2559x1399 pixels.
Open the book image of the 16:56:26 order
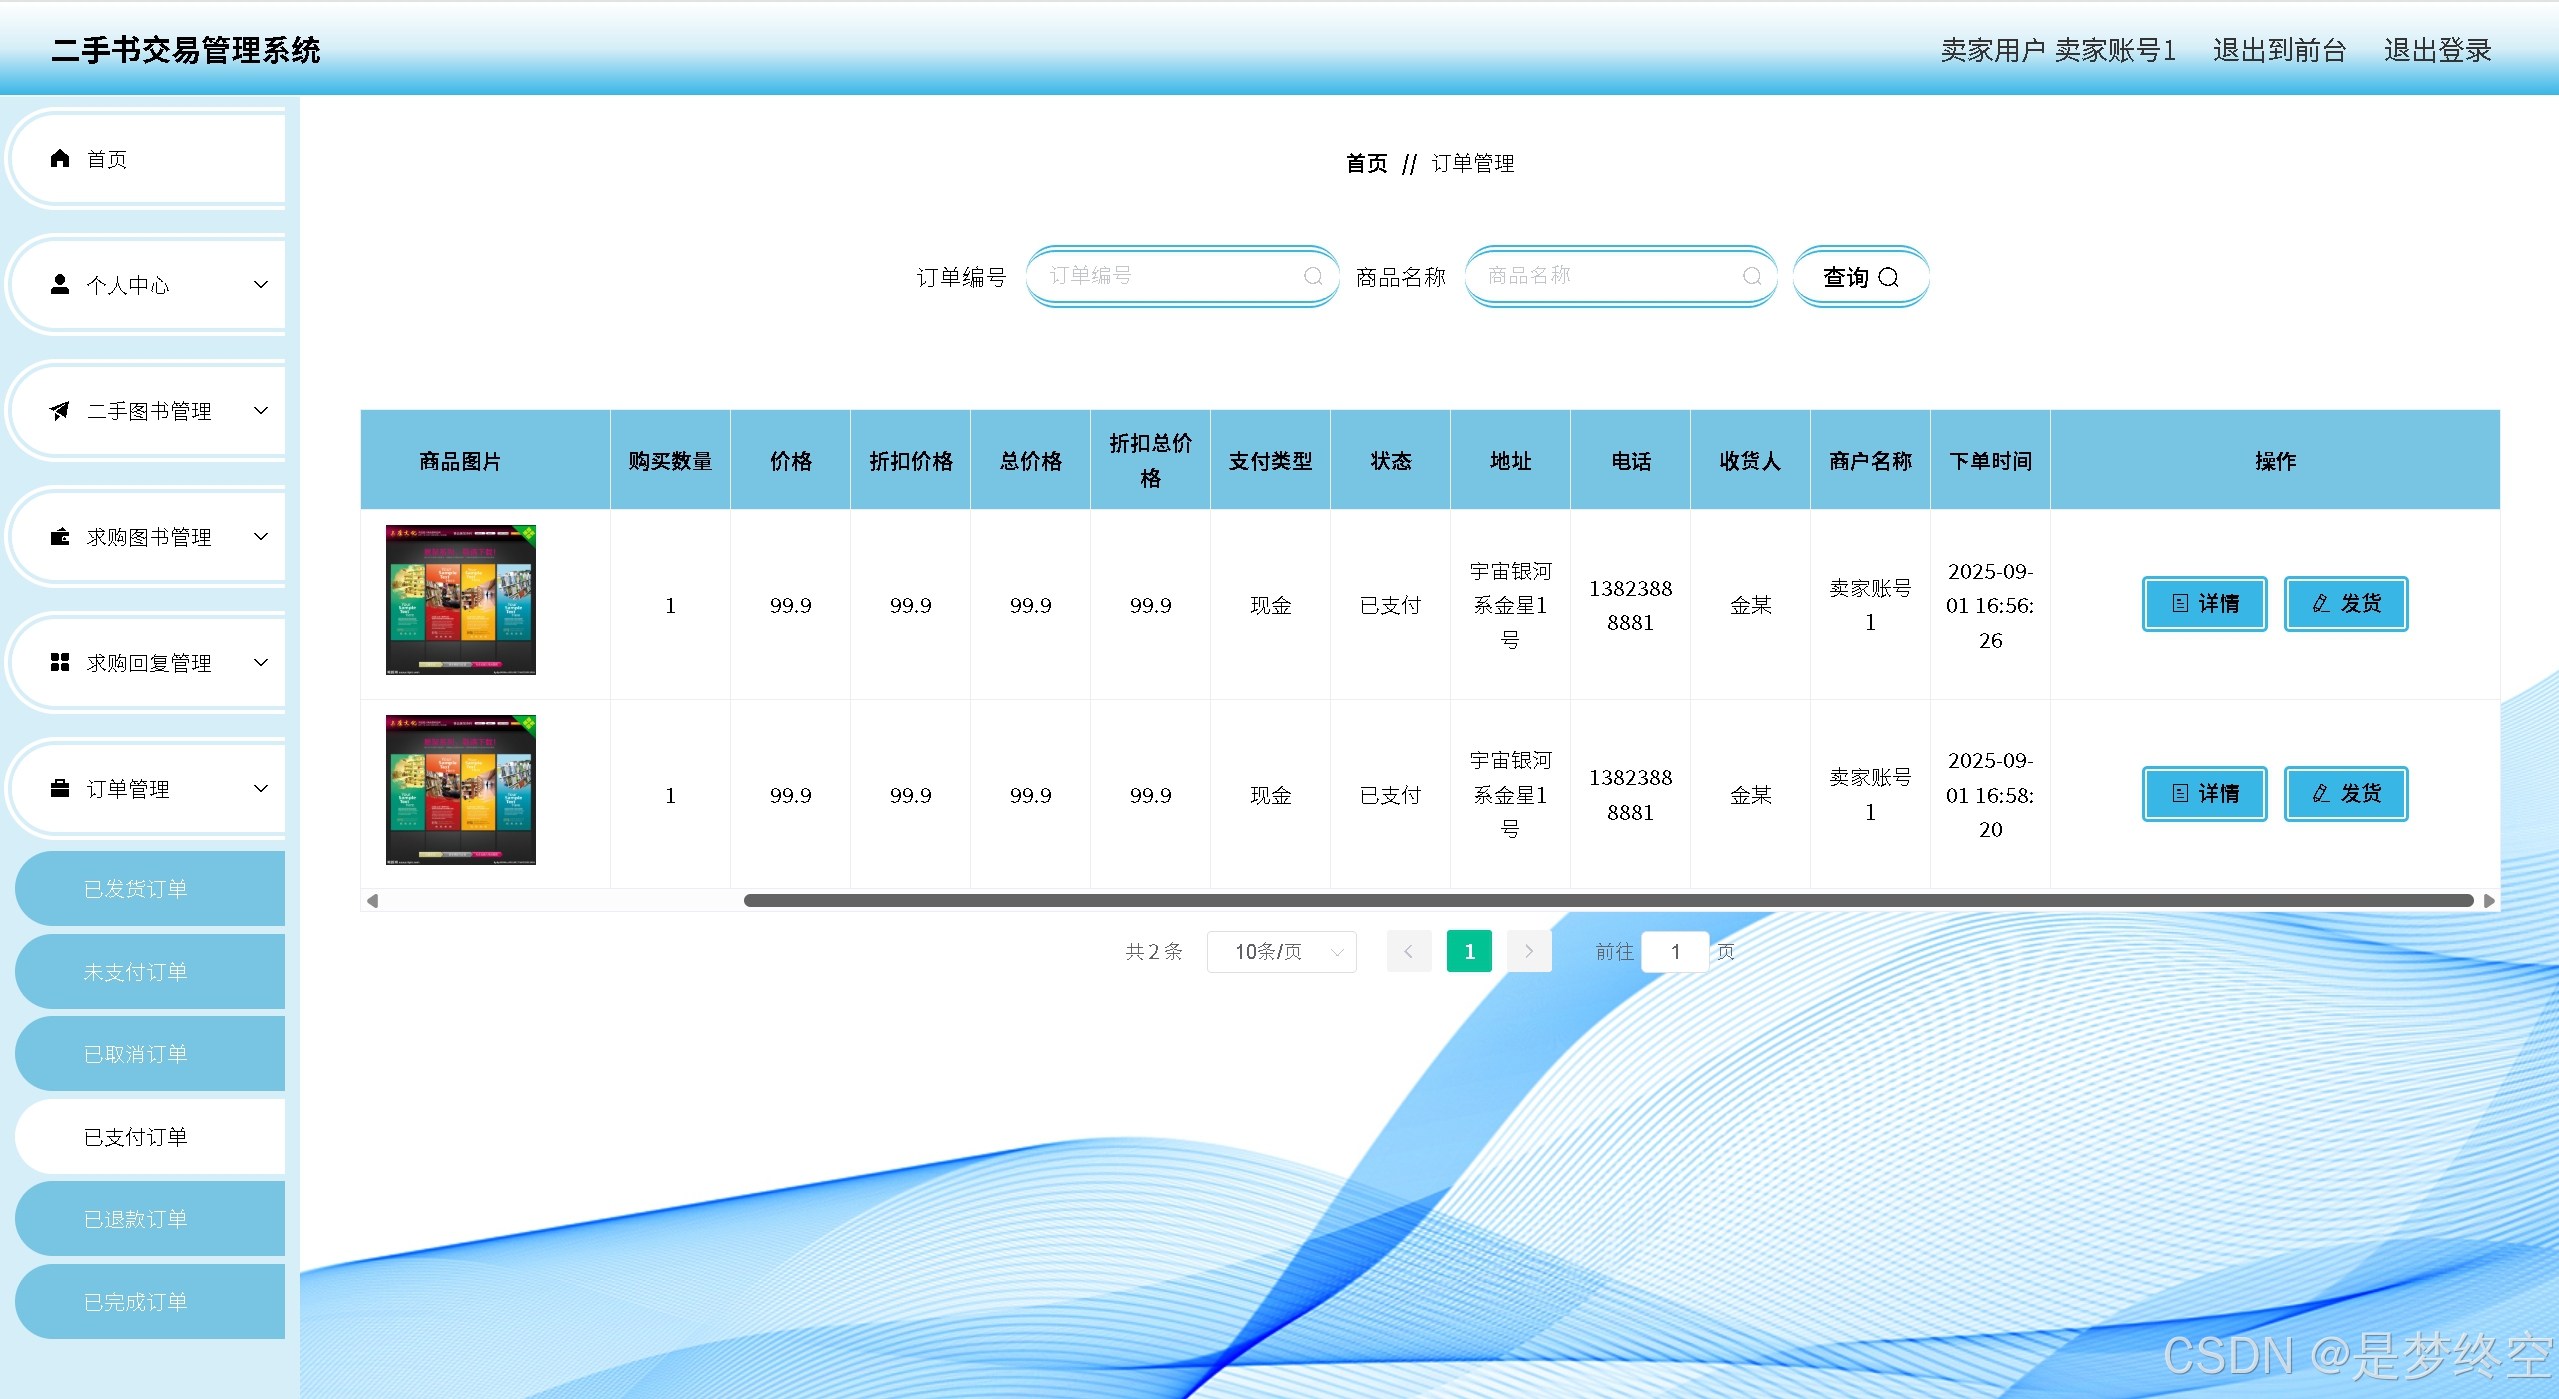point(461,599)
